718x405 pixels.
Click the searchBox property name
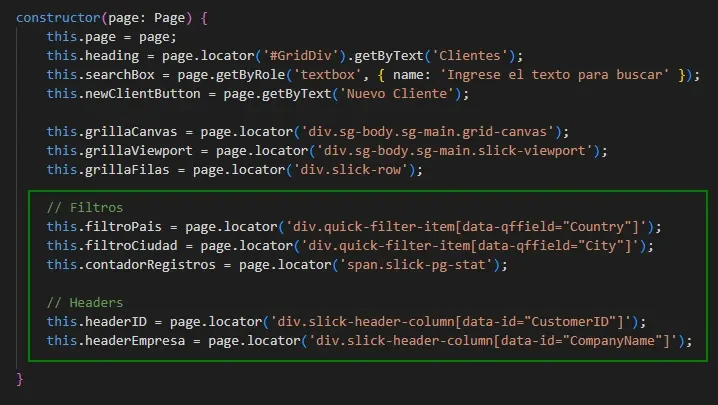click(120, 75)
